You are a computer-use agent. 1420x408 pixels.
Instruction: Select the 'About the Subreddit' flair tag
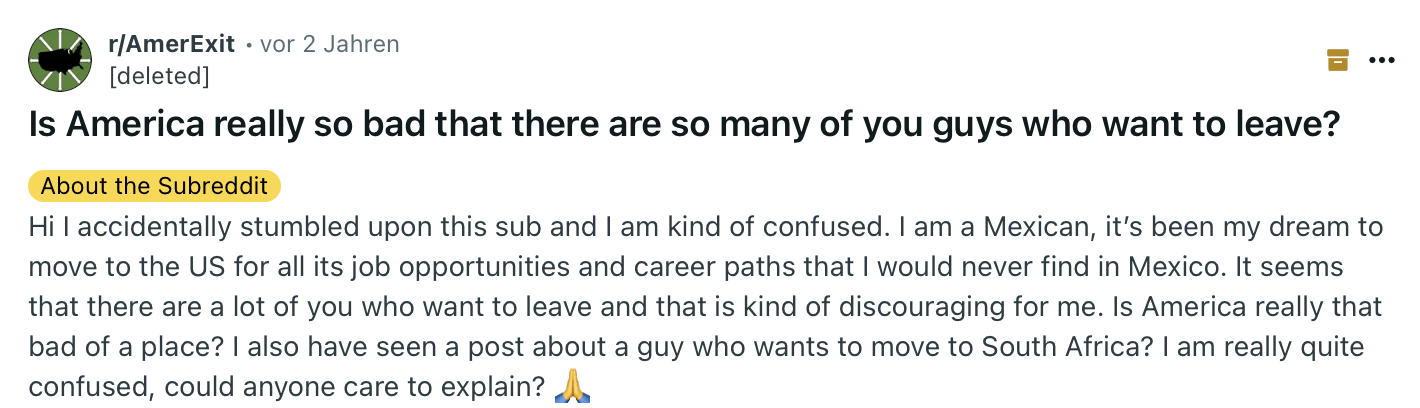pyautogui.click(x=155, y=186)
